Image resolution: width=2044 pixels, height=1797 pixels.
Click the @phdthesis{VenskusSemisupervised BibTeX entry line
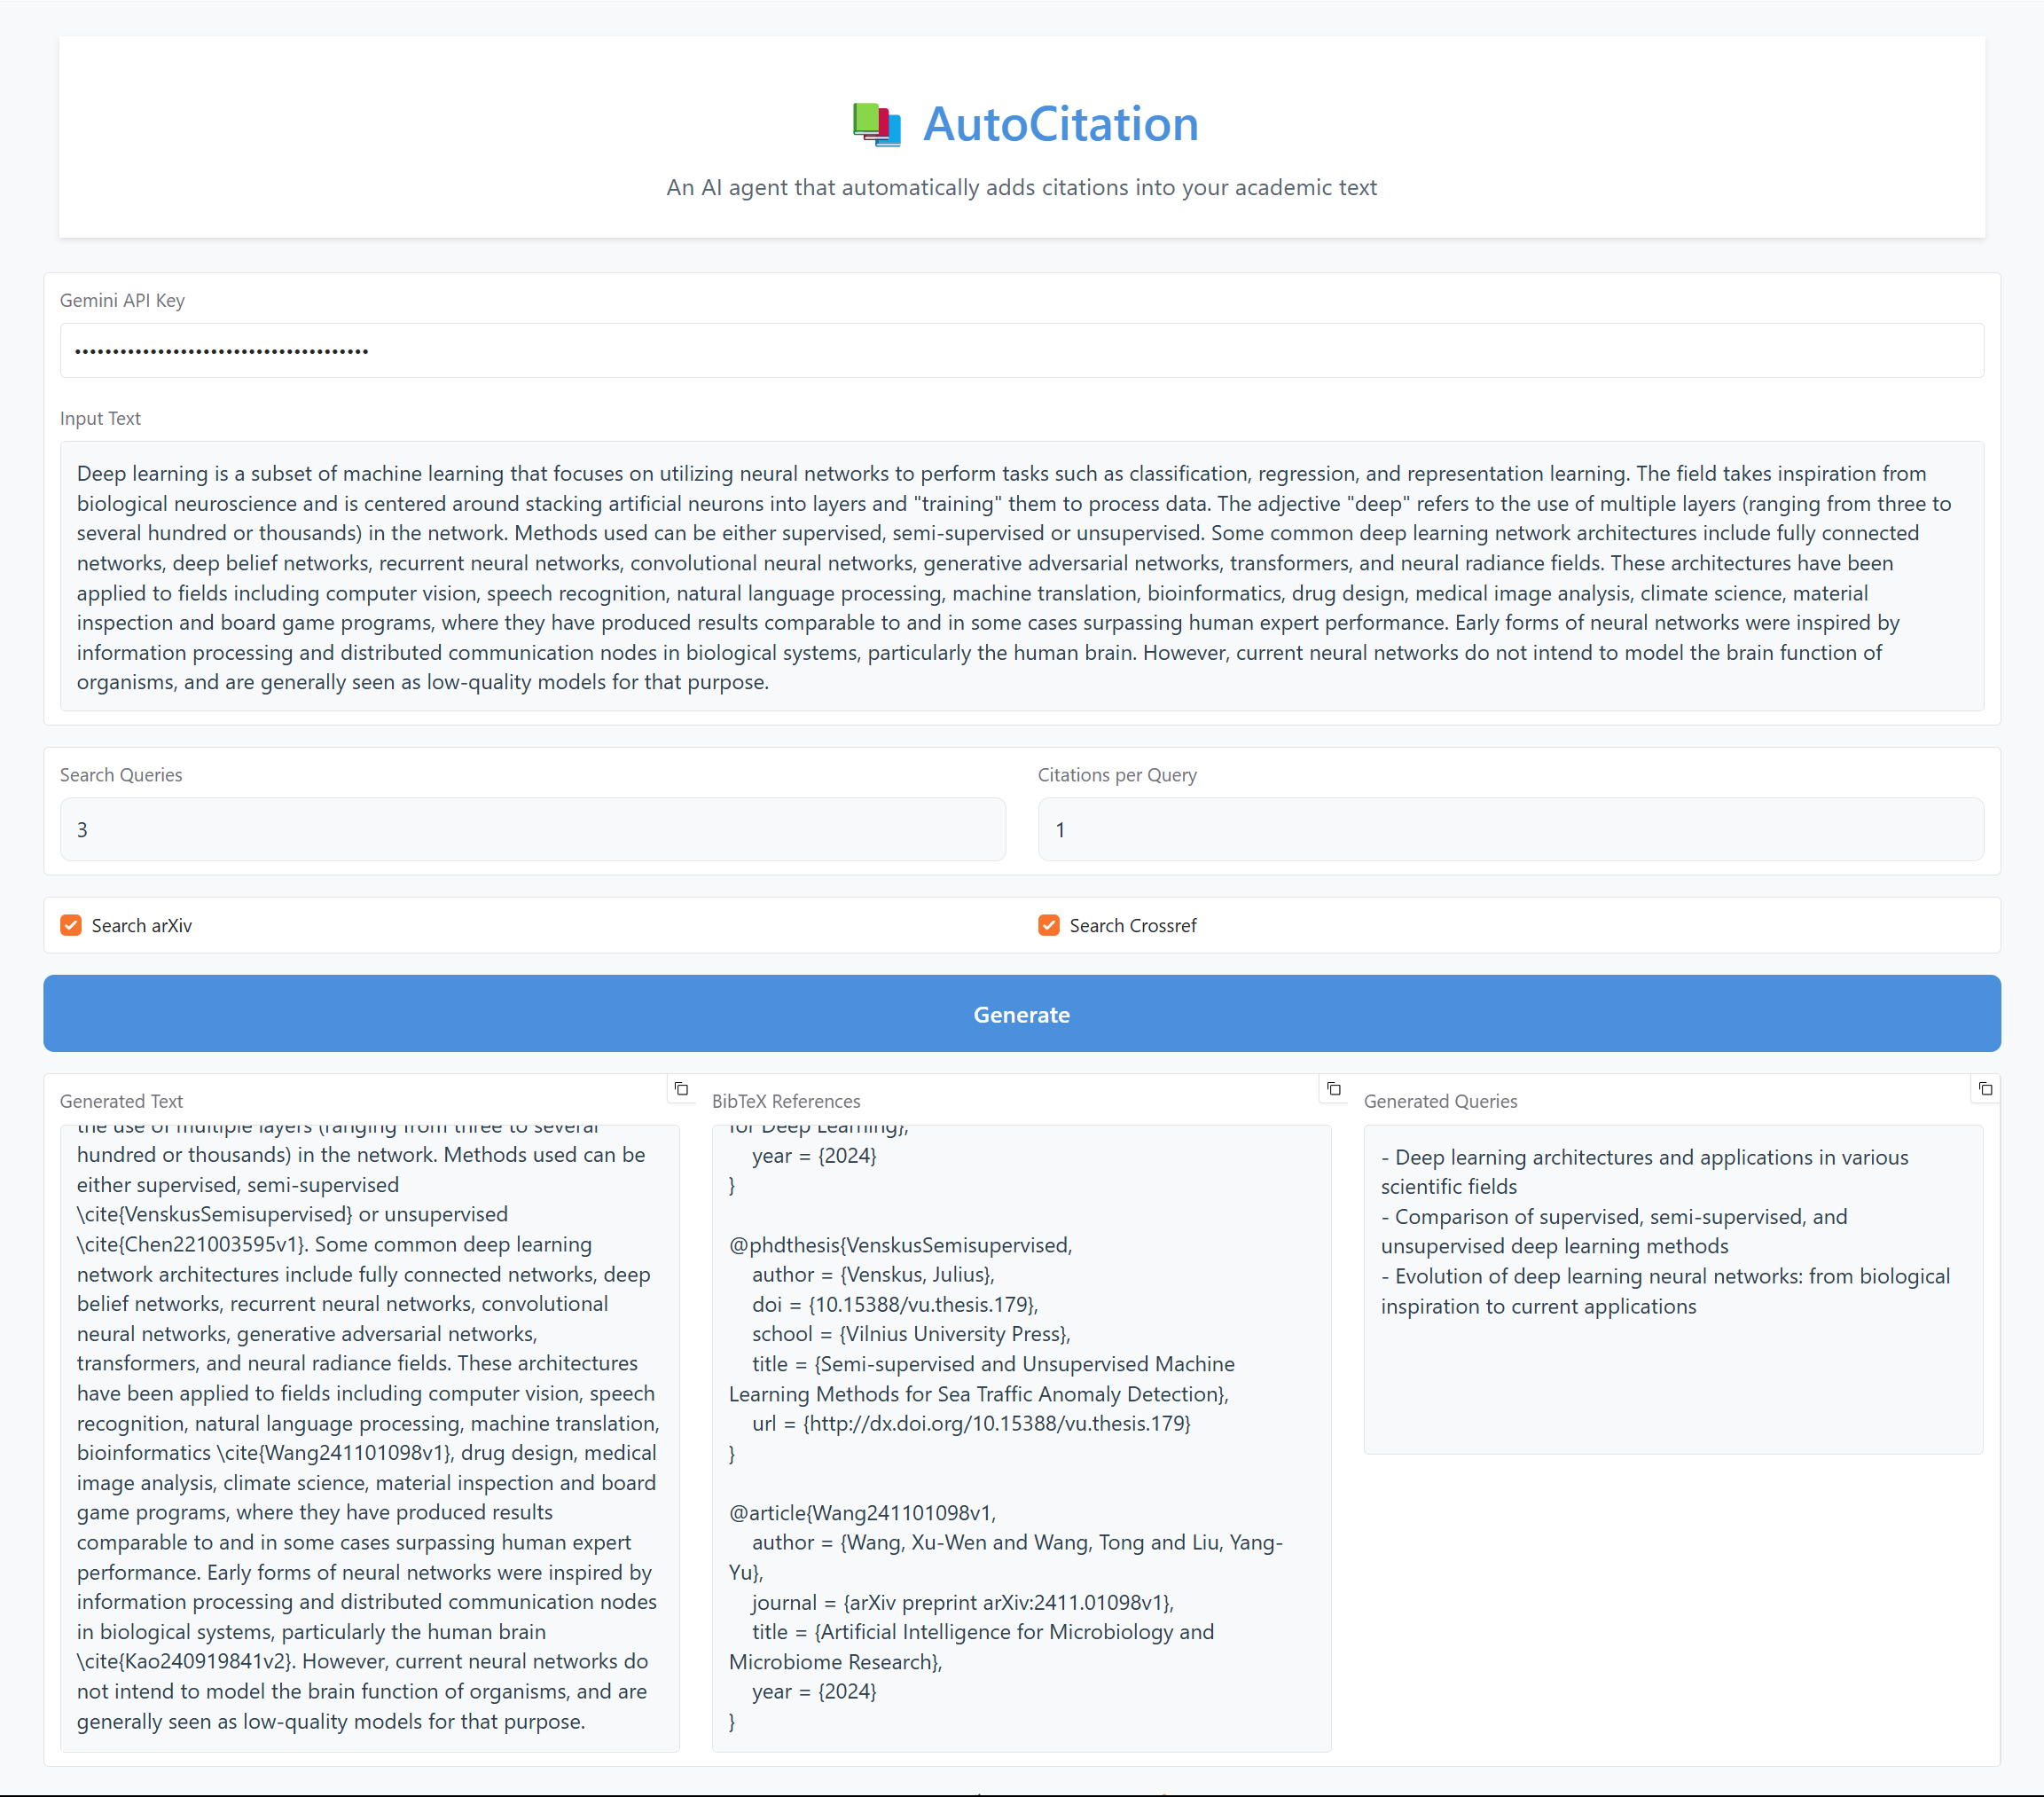900,1245
